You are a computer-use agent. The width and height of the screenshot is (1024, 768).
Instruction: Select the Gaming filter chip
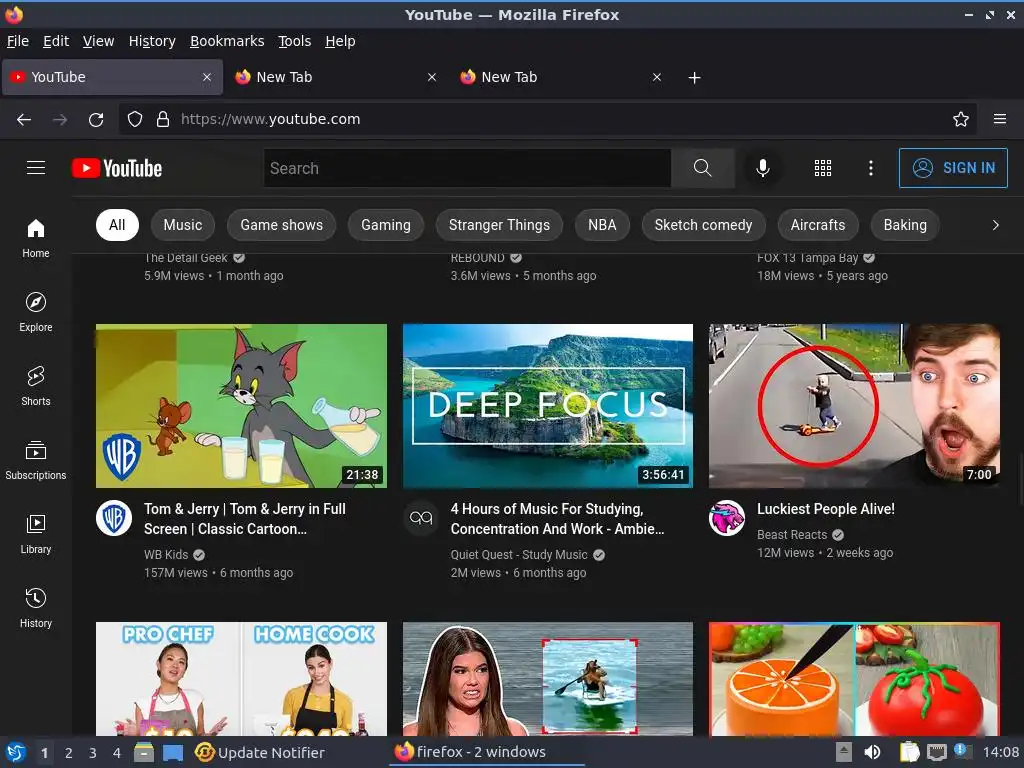(386, 225)
